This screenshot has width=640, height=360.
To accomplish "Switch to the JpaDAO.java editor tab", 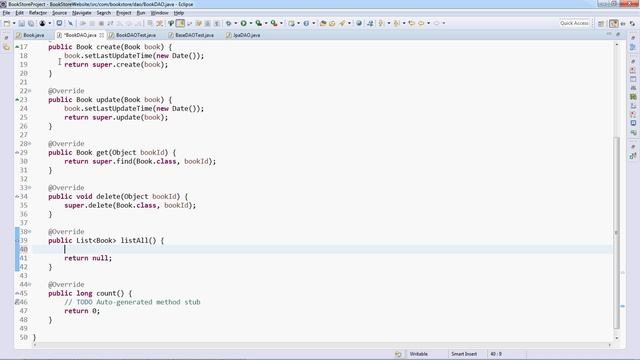I will click(246, 35).
